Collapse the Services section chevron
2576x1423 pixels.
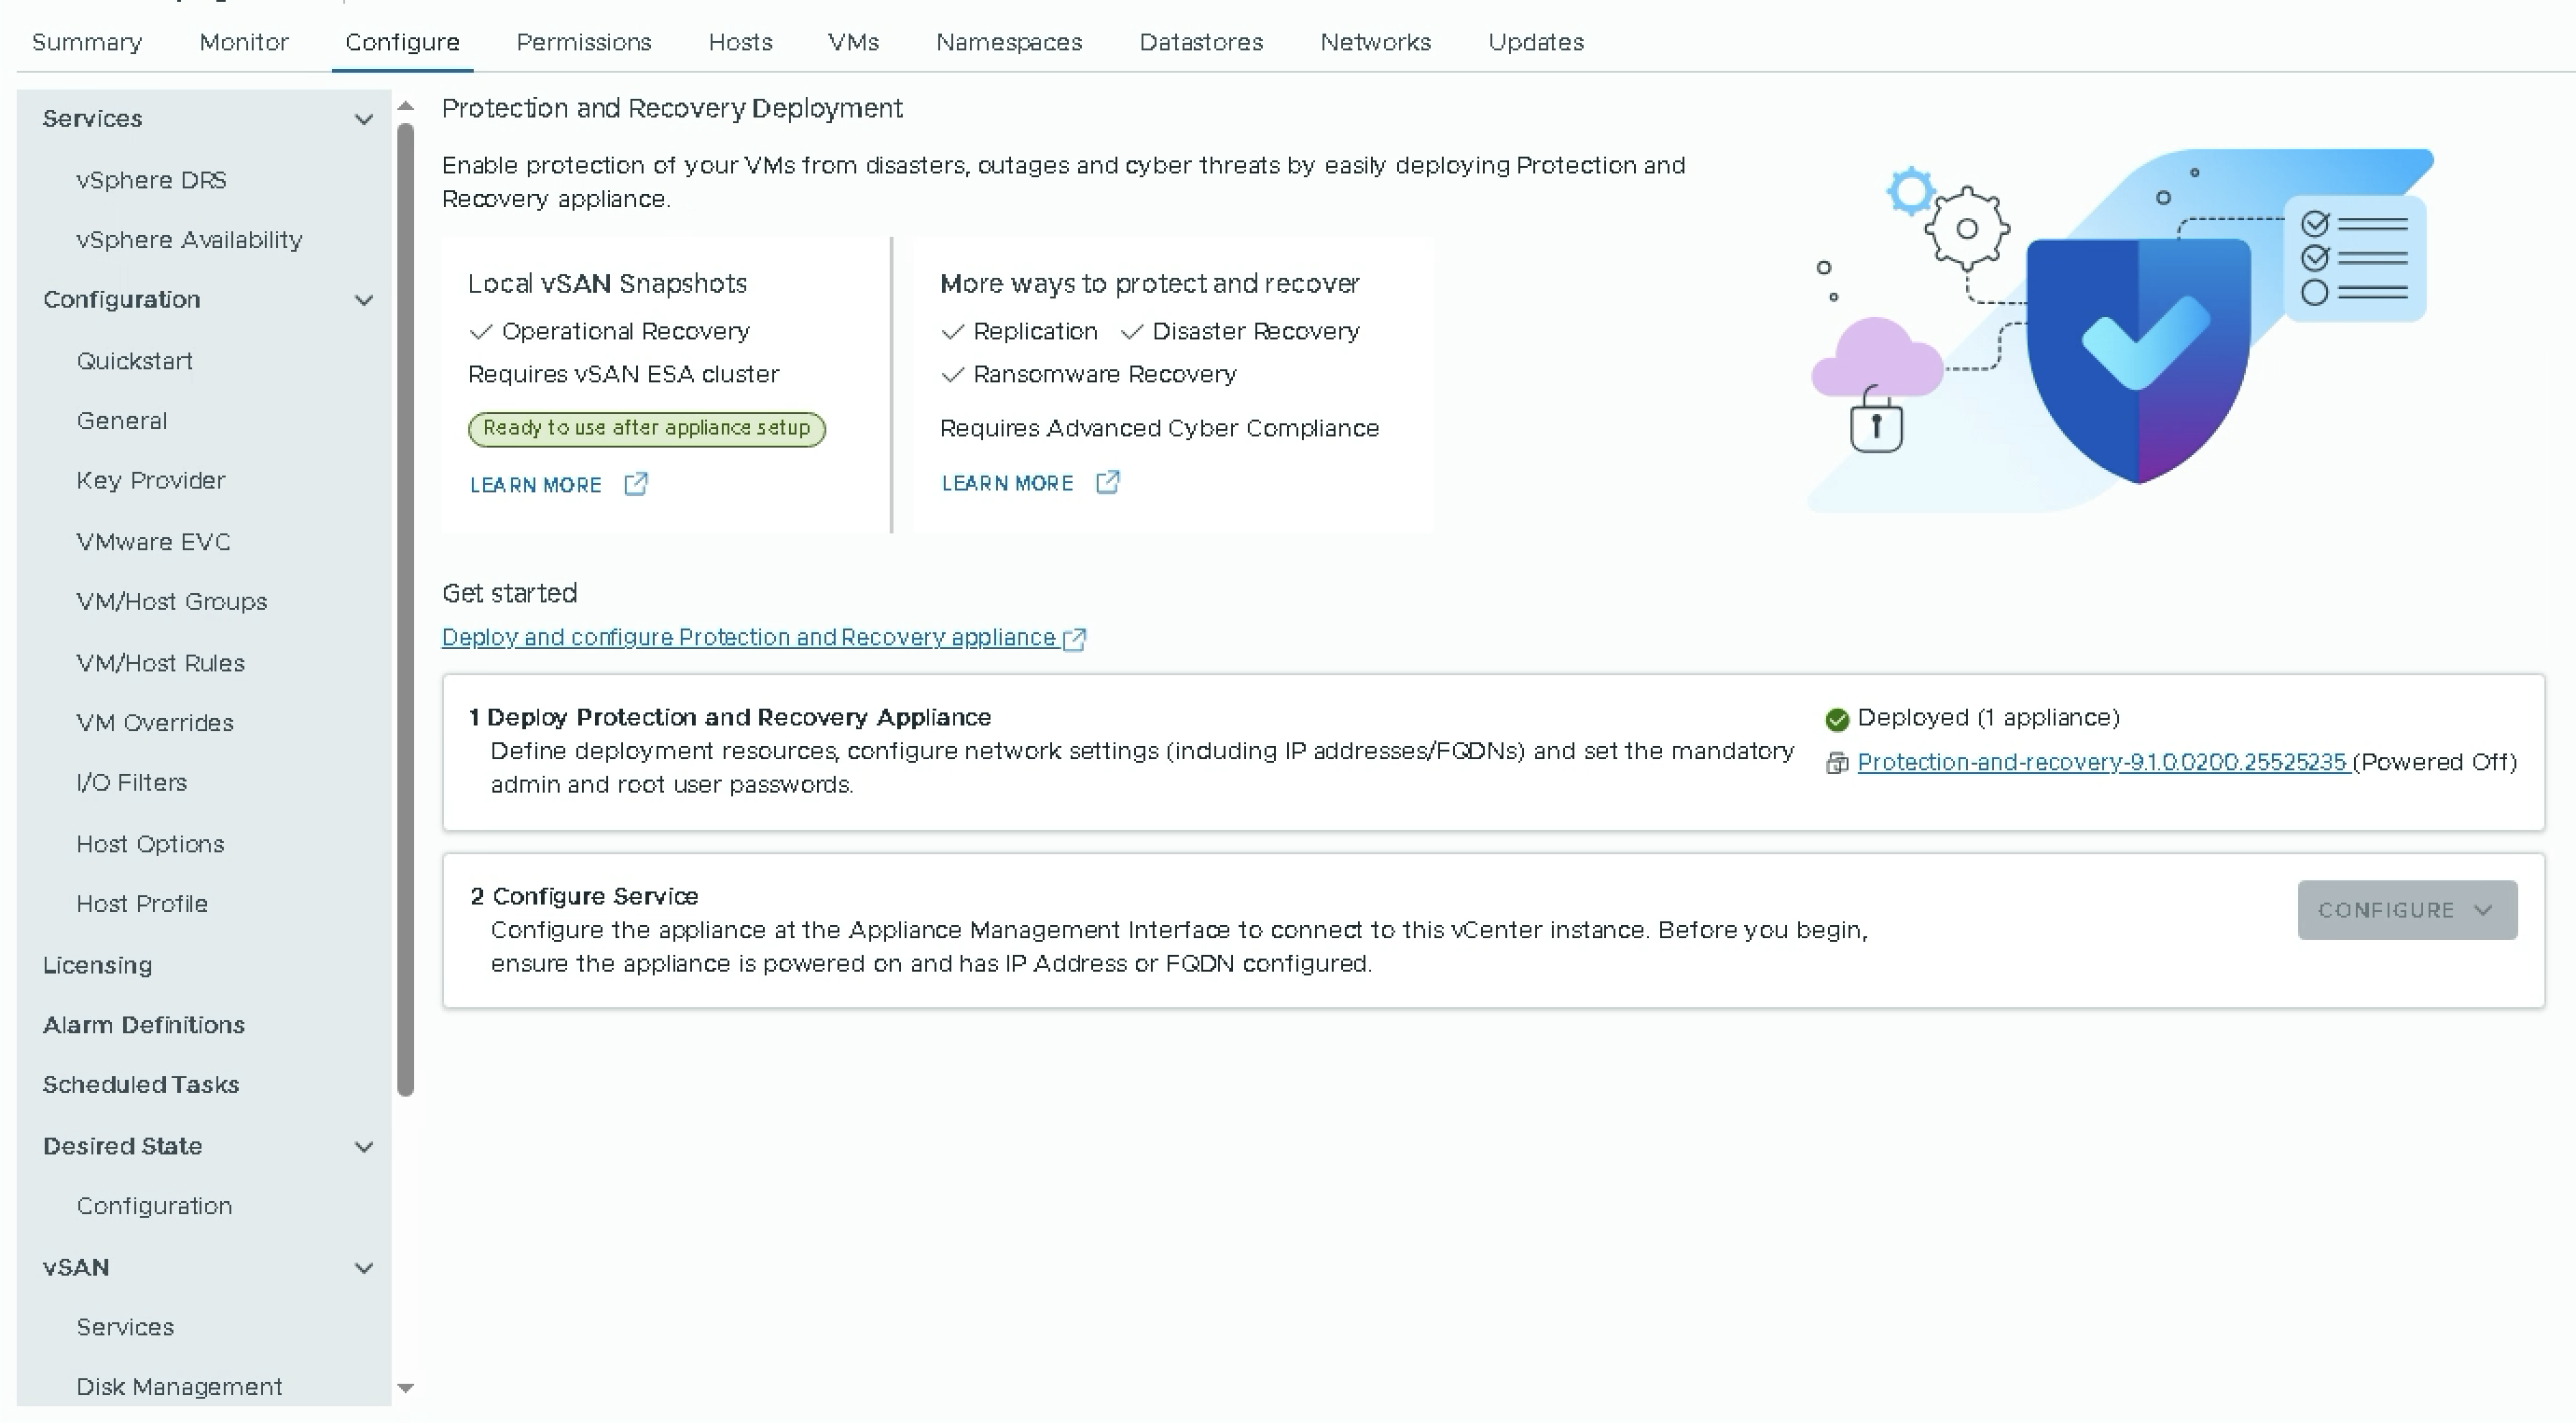[364, 119]
